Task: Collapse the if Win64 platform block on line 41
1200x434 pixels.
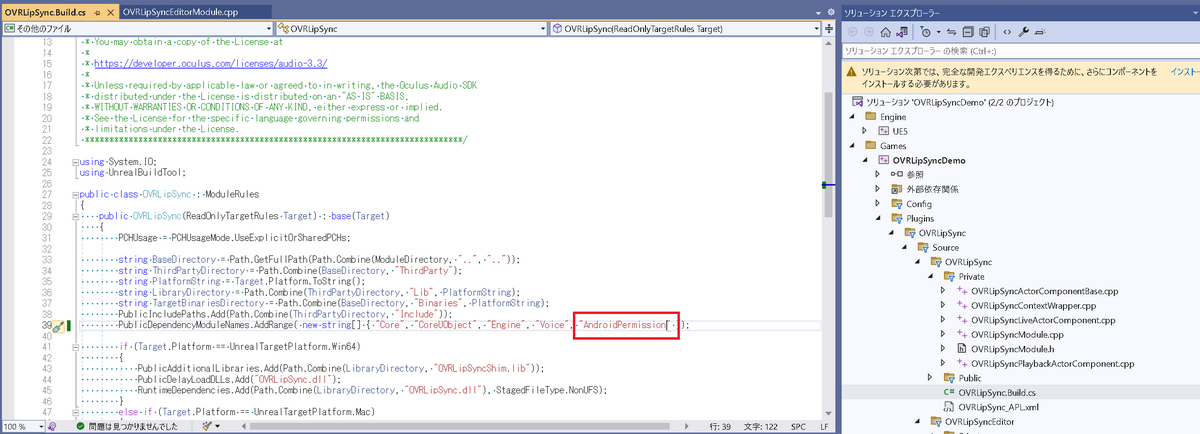Action: [77, 346]
